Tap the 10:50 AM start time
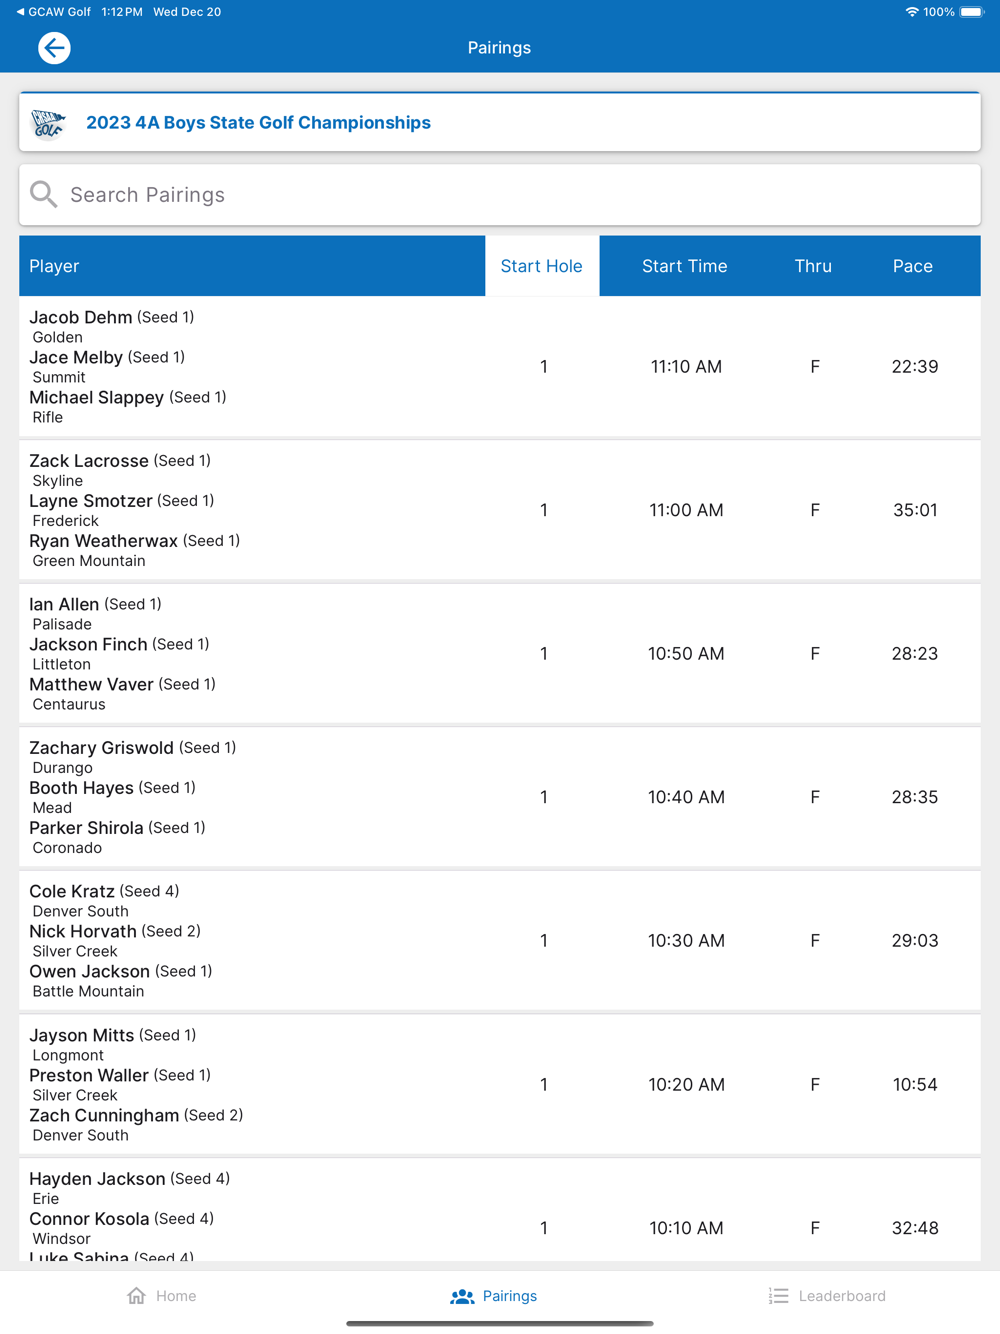This screenshot has width=1000, height=1334. pyautogui.click(x=686, y=654)
